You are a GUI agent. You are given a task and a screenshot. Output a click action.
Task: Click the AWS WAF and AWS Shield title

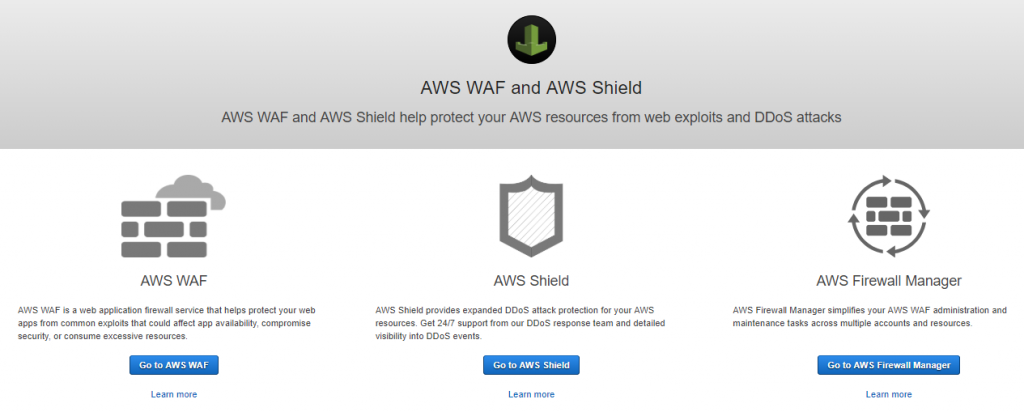tap(531, 87)
